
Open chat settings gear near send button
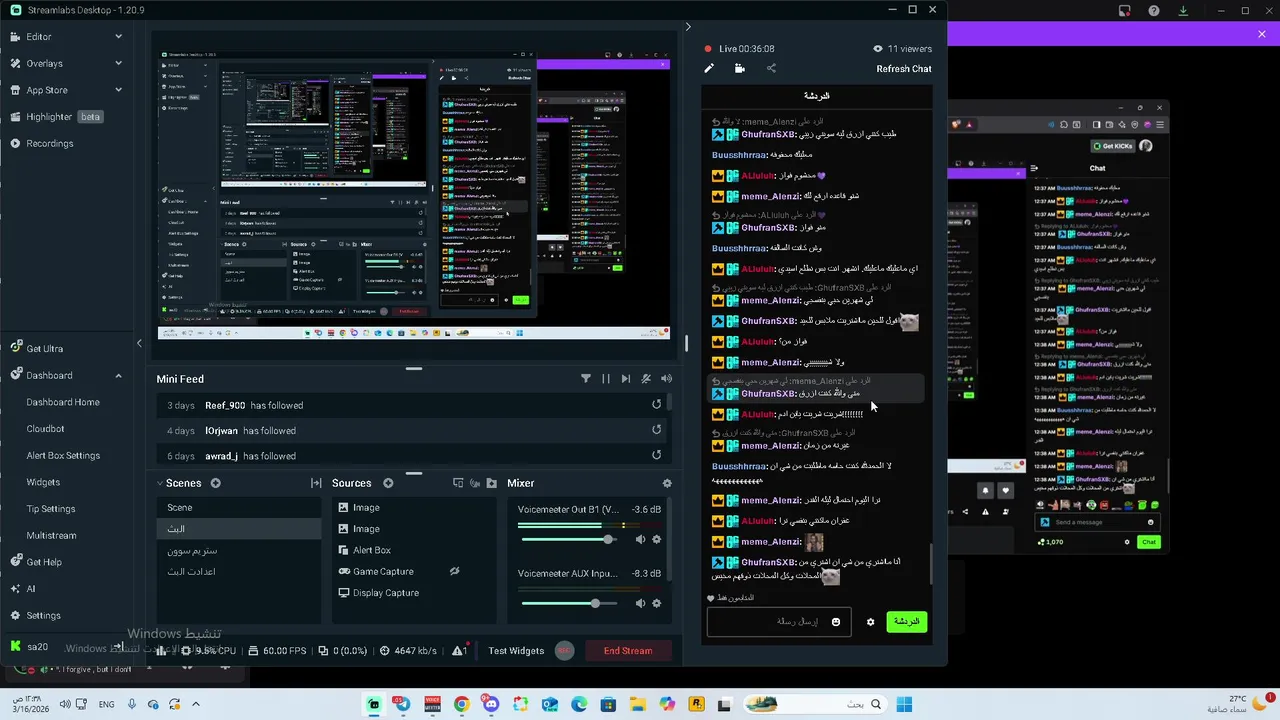(870, 622)
